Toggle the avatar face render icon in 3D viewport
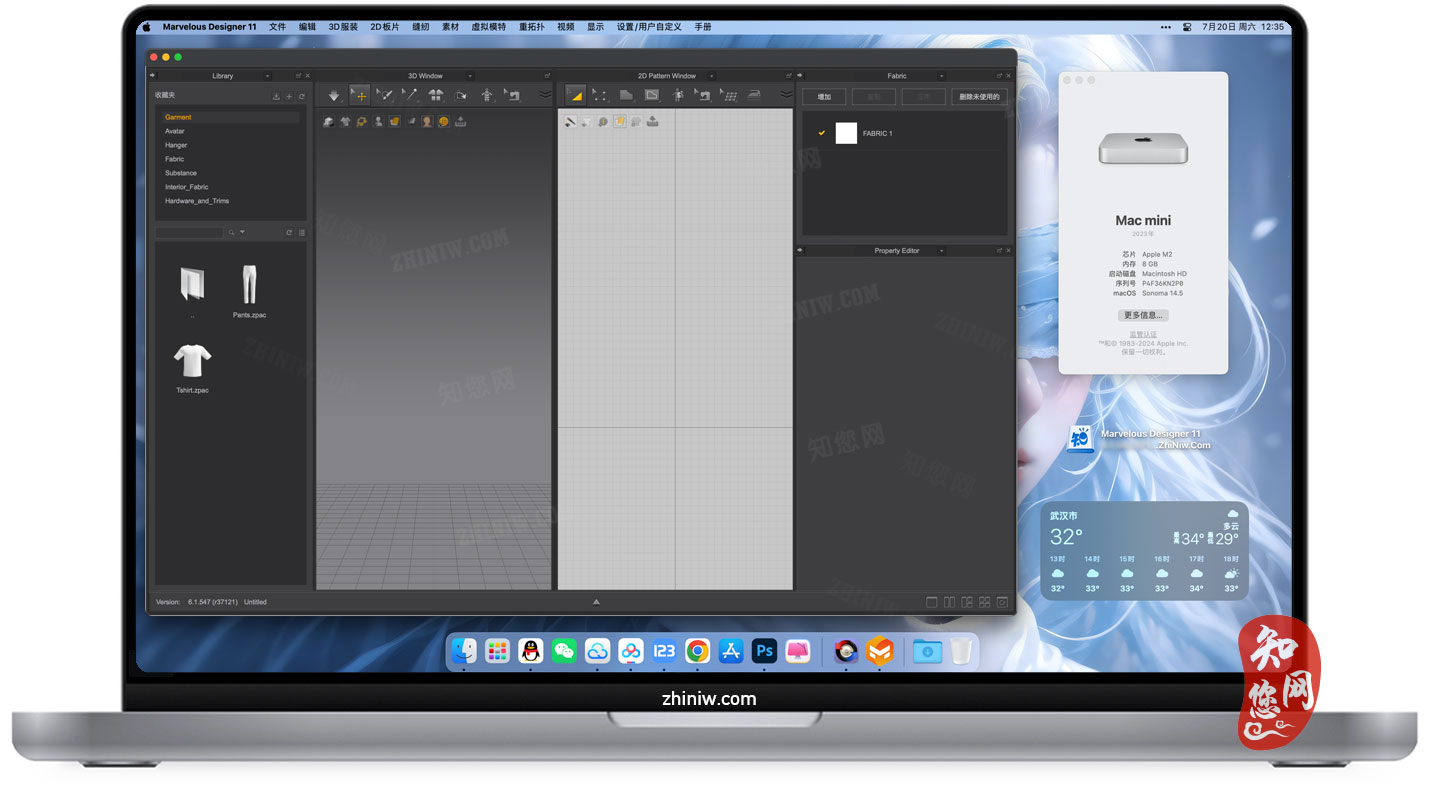This screenshot has height=797, width=1429. [x=427, y=122]
